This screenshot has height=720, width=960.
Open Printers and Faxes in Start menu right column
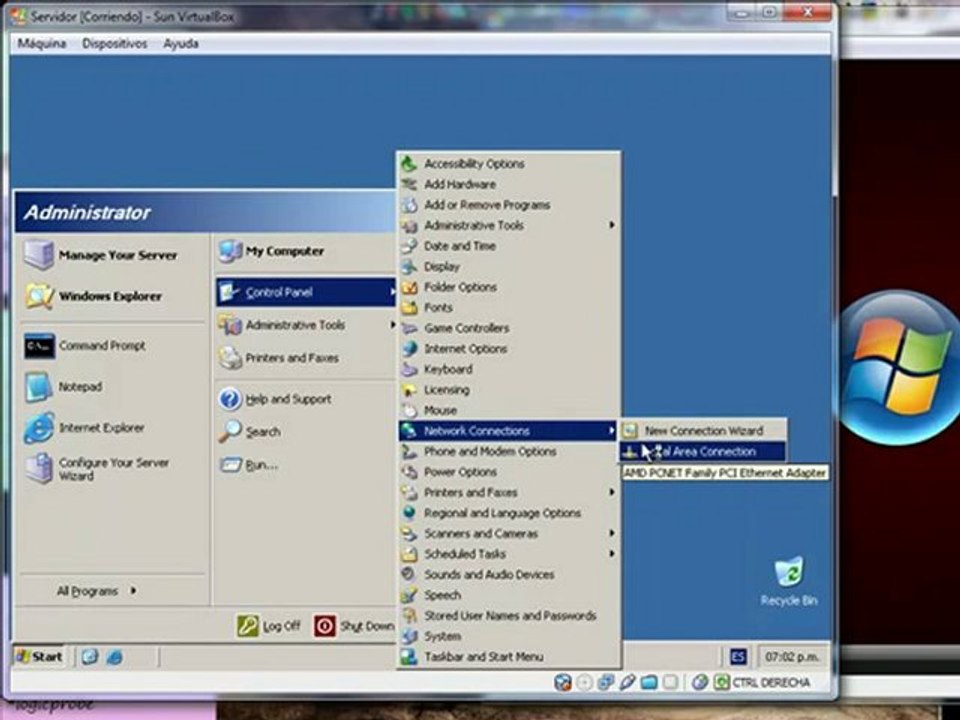point(279,358)
